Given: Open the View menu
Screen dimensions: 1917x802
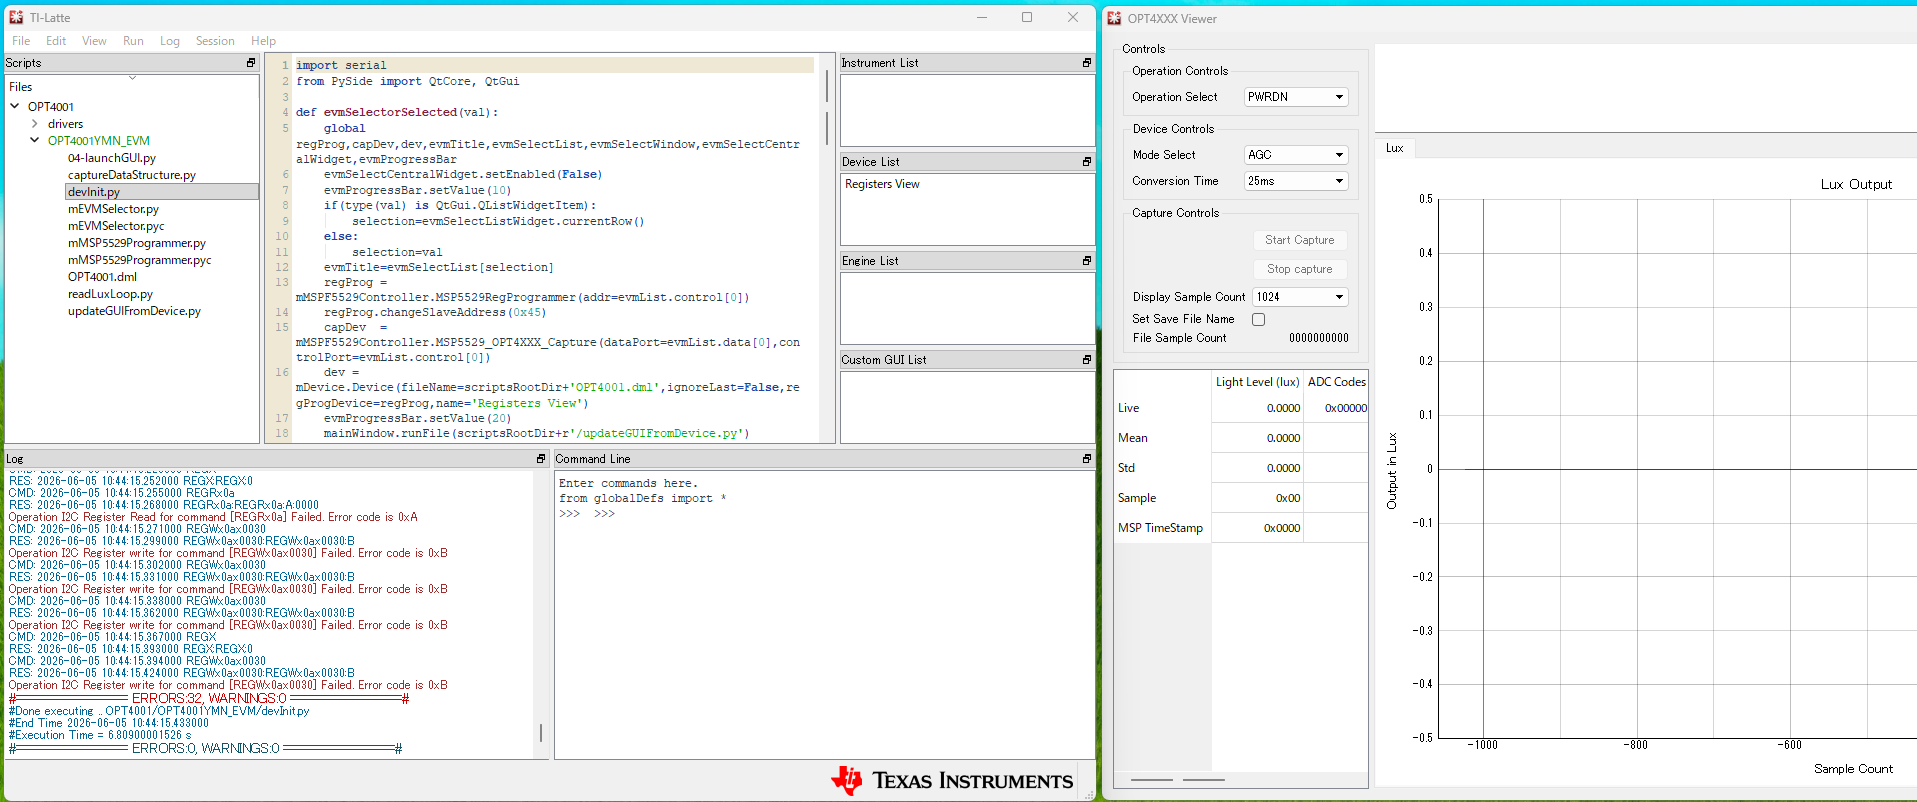Looking at the screenshot, I should [x=94, y=41].
